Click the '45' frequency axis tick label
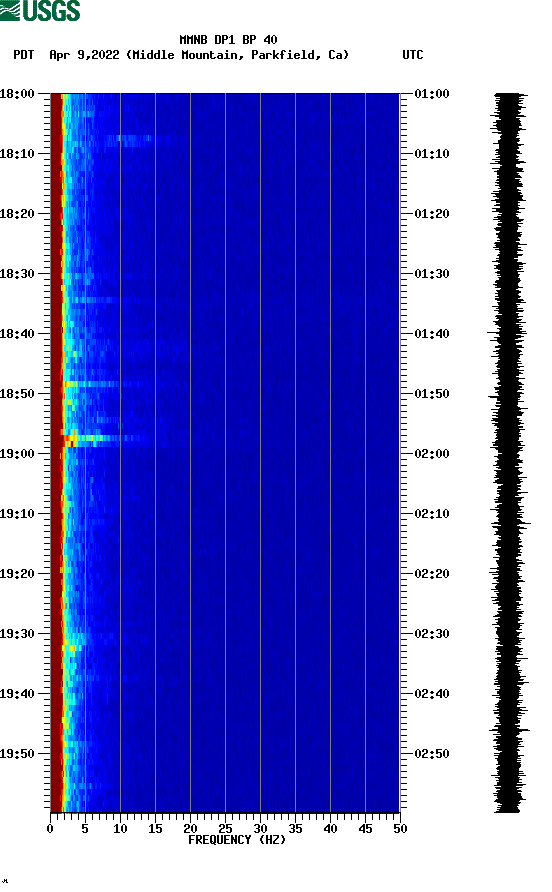The width and height of the screenshot is (552, 892). (365, 829)
